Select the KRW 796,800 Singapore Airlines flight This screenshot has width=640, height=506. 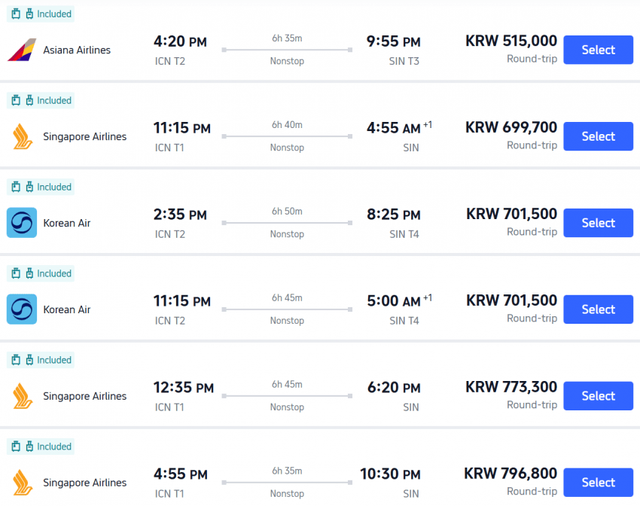tap(598, 482)
